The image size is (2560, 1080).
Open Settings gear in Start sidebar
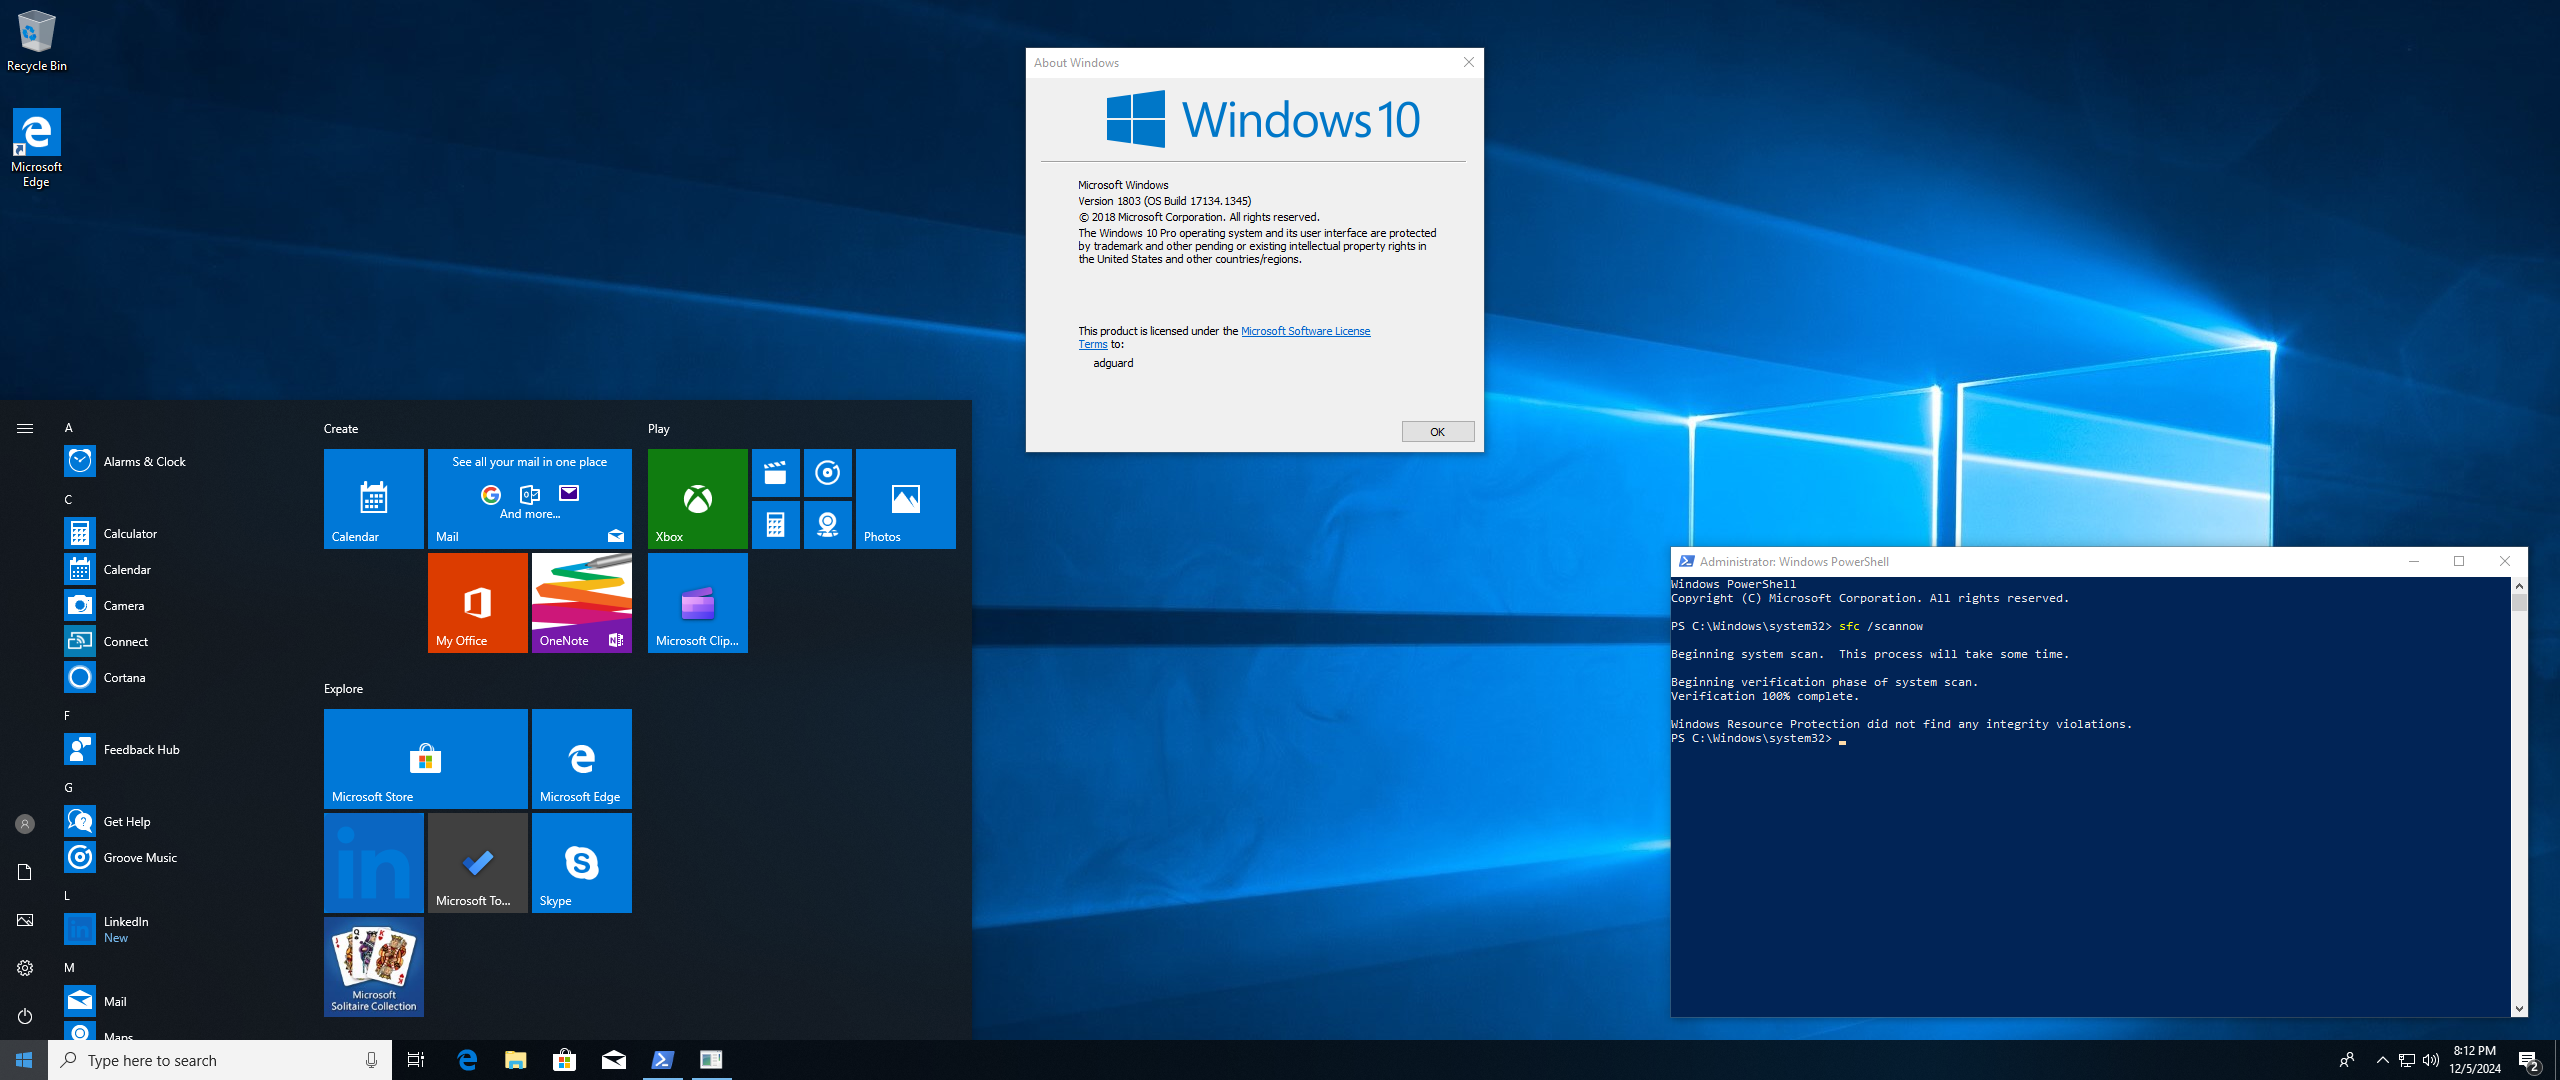tap(25, 968)
